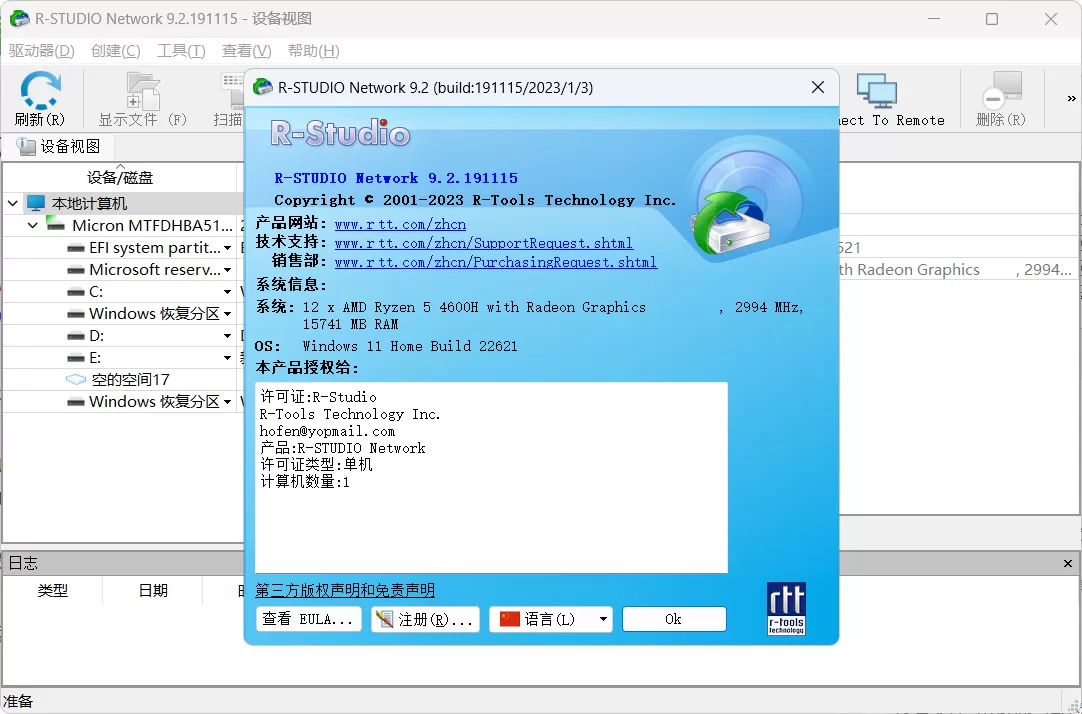Click the C: partition drive icon
Image resolution: width=1082 pixels, height=714 pixels.
point(78,291)
